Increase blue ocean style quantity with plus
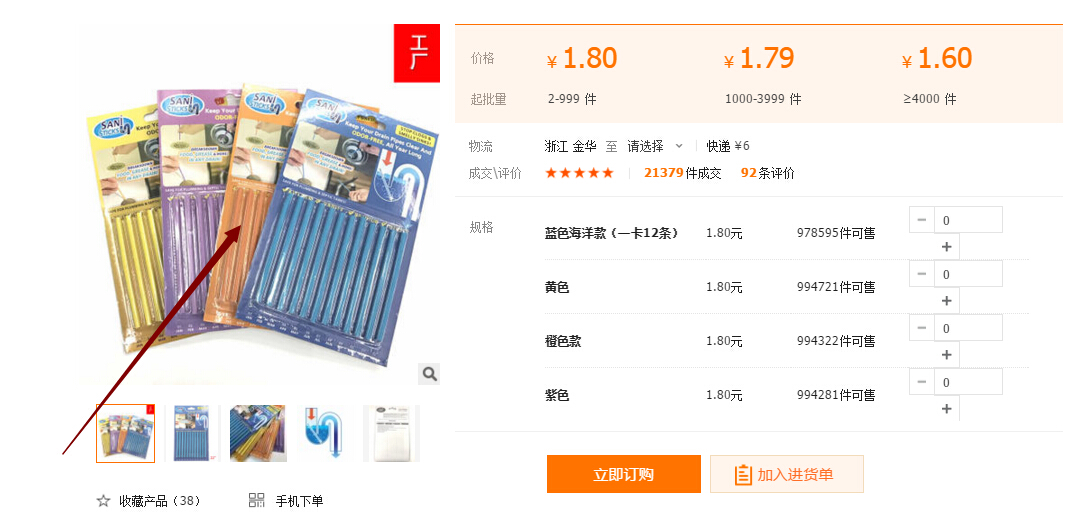 point(947,246)
